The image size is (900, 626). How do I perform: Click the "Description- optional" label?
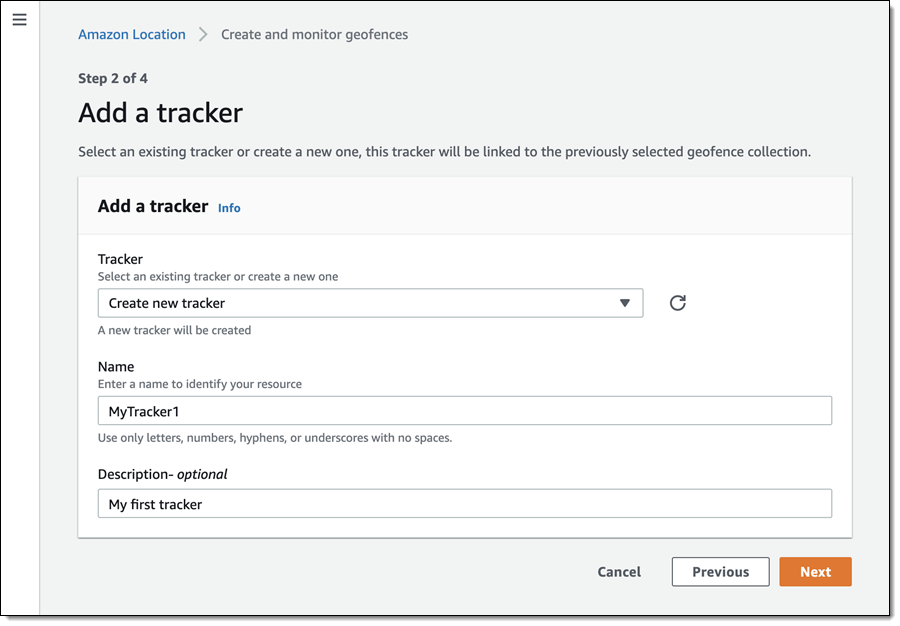point(162,474)
